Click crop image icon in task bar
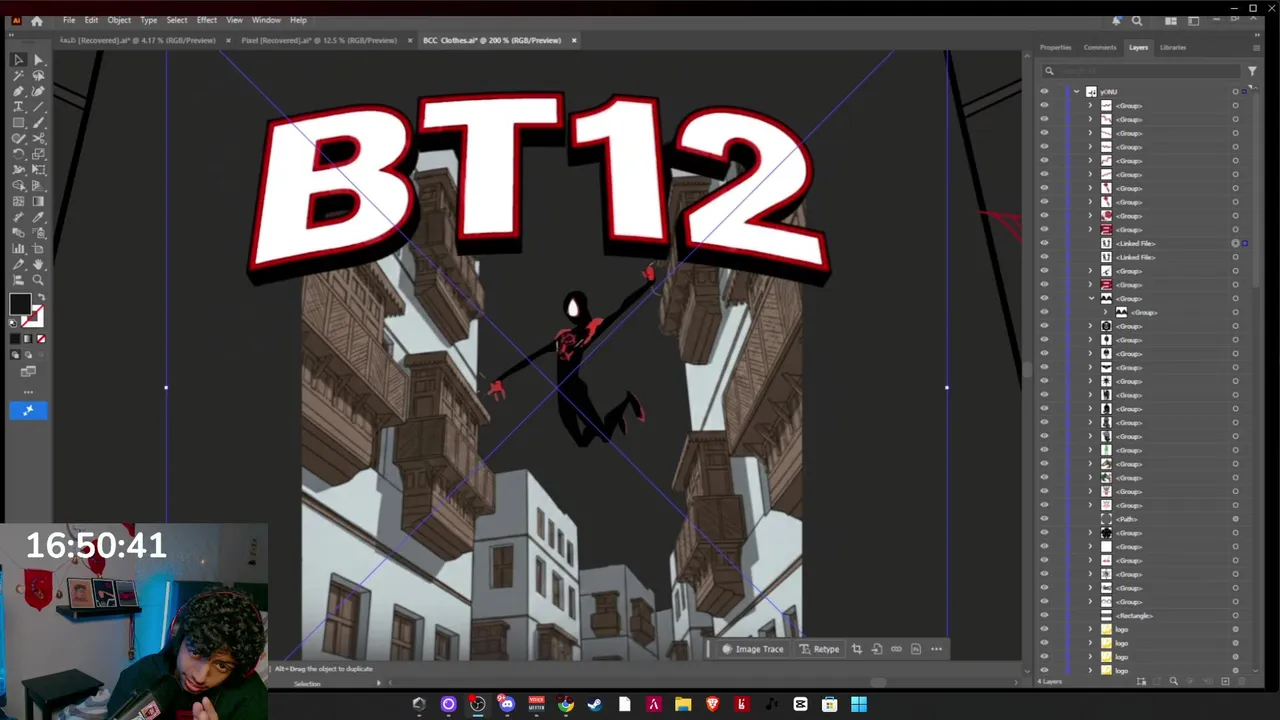 [x=857, y=649]
